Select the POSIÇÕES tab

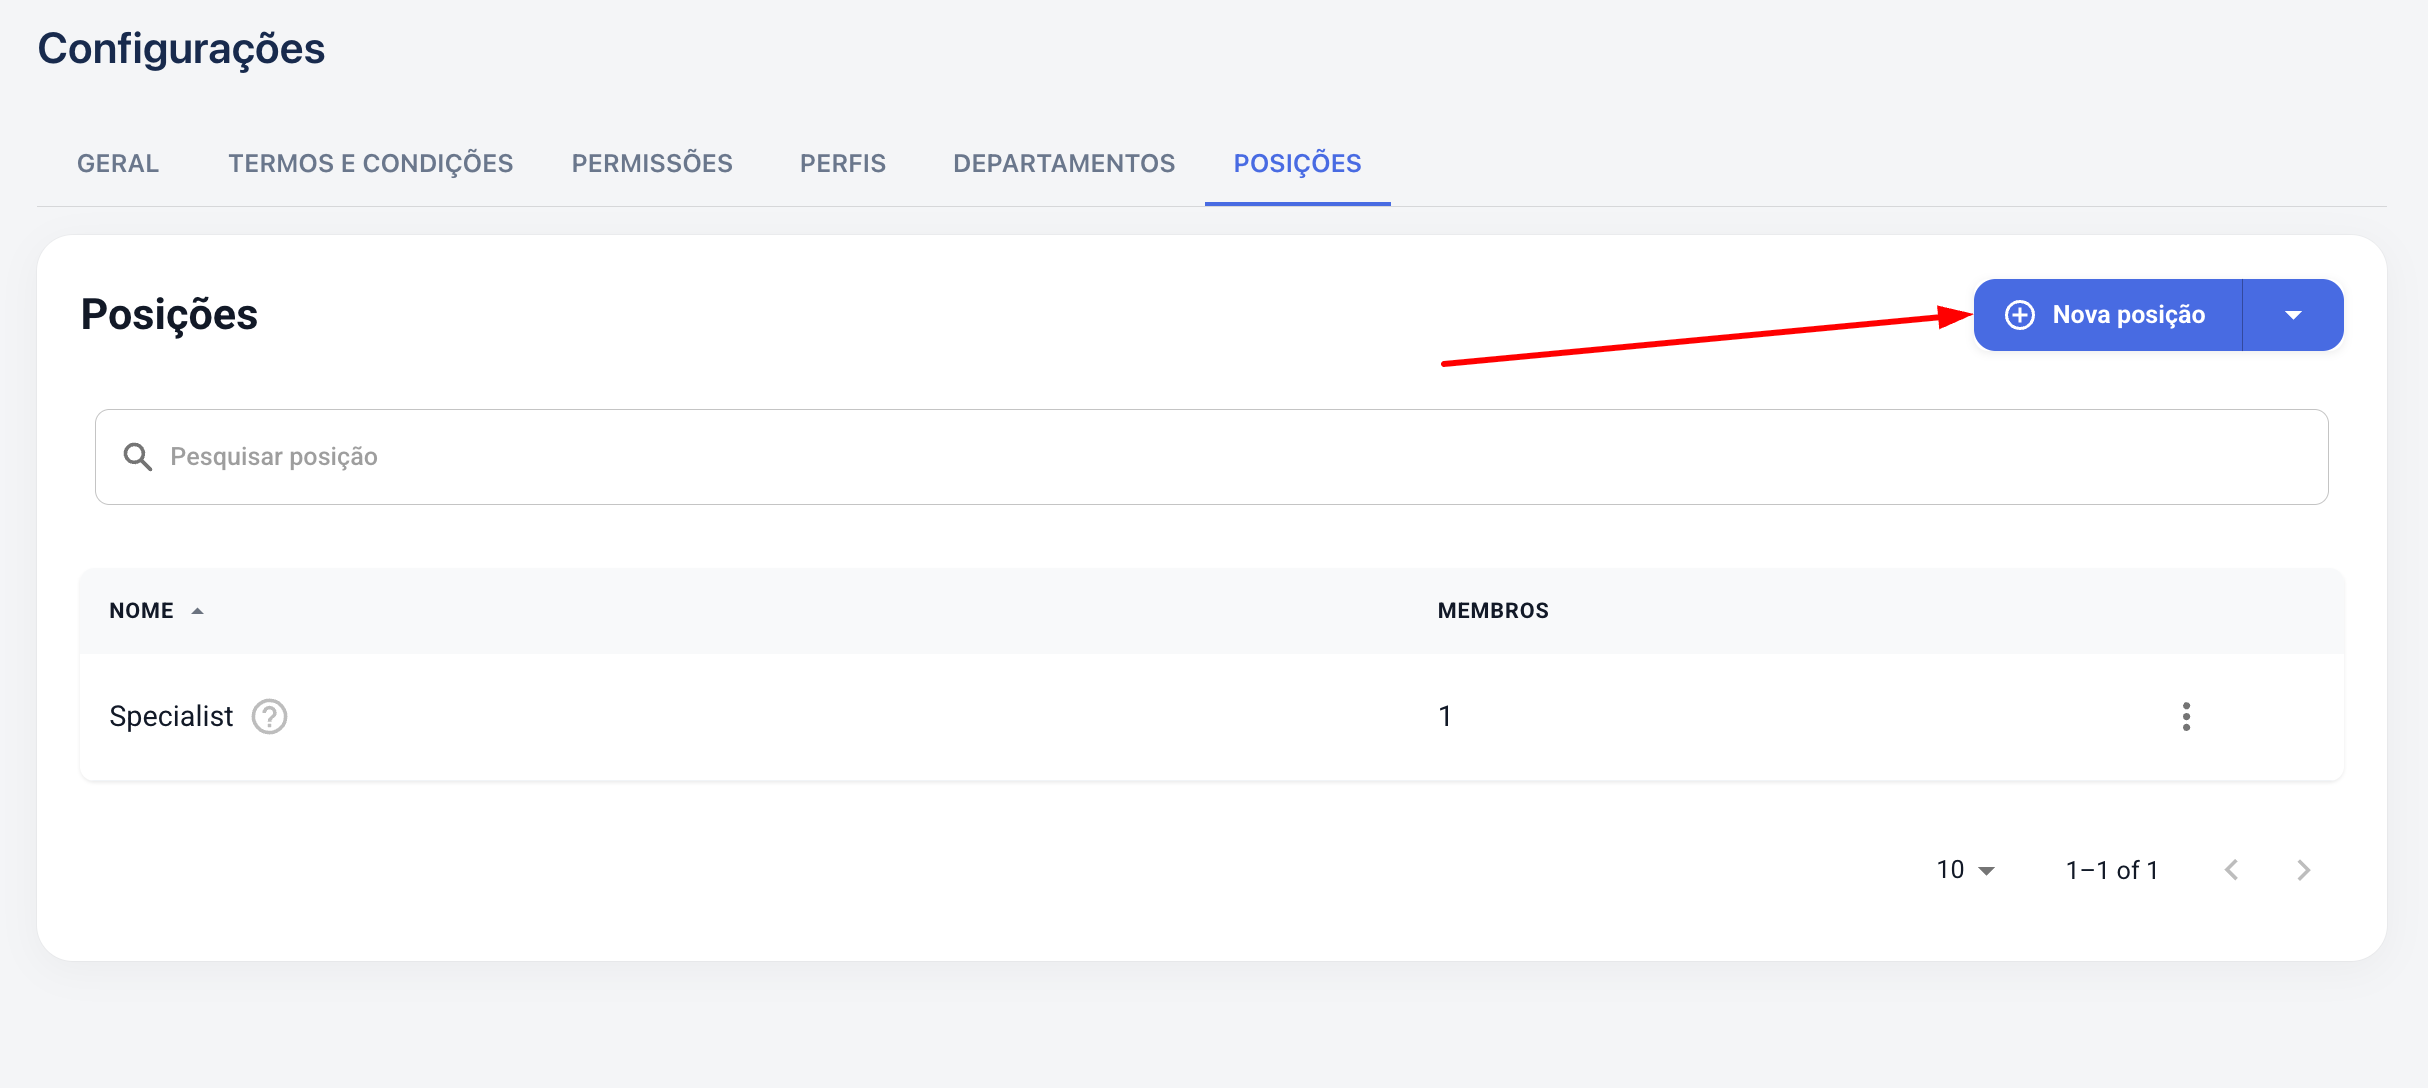pyautogui.click(x=1297, y=163)
